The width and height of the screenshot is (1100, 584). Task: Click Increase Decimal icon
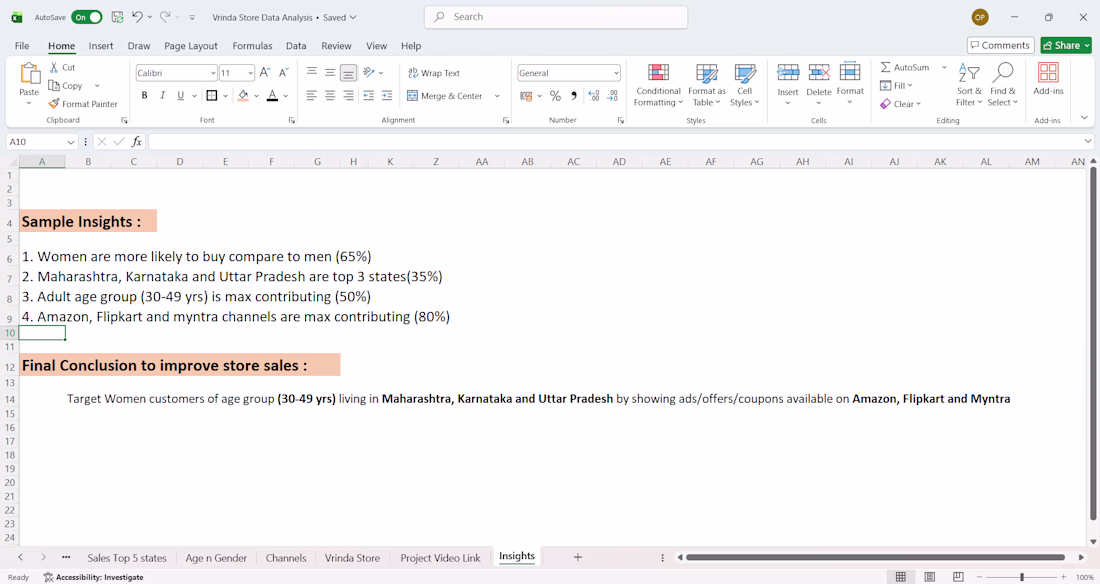click(x=593, y=95)
